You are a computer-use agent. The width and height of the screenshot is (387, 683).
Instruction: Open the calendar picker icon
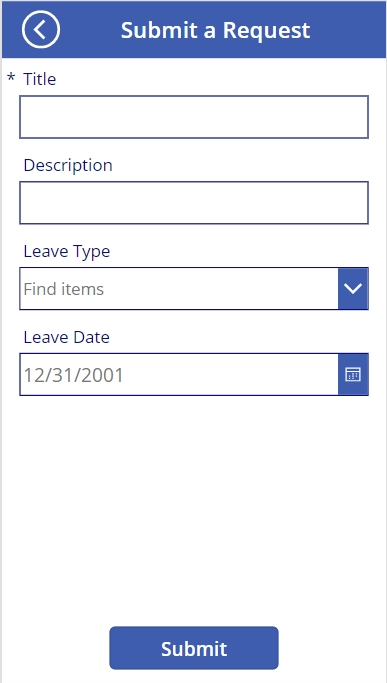pos(353,375)
